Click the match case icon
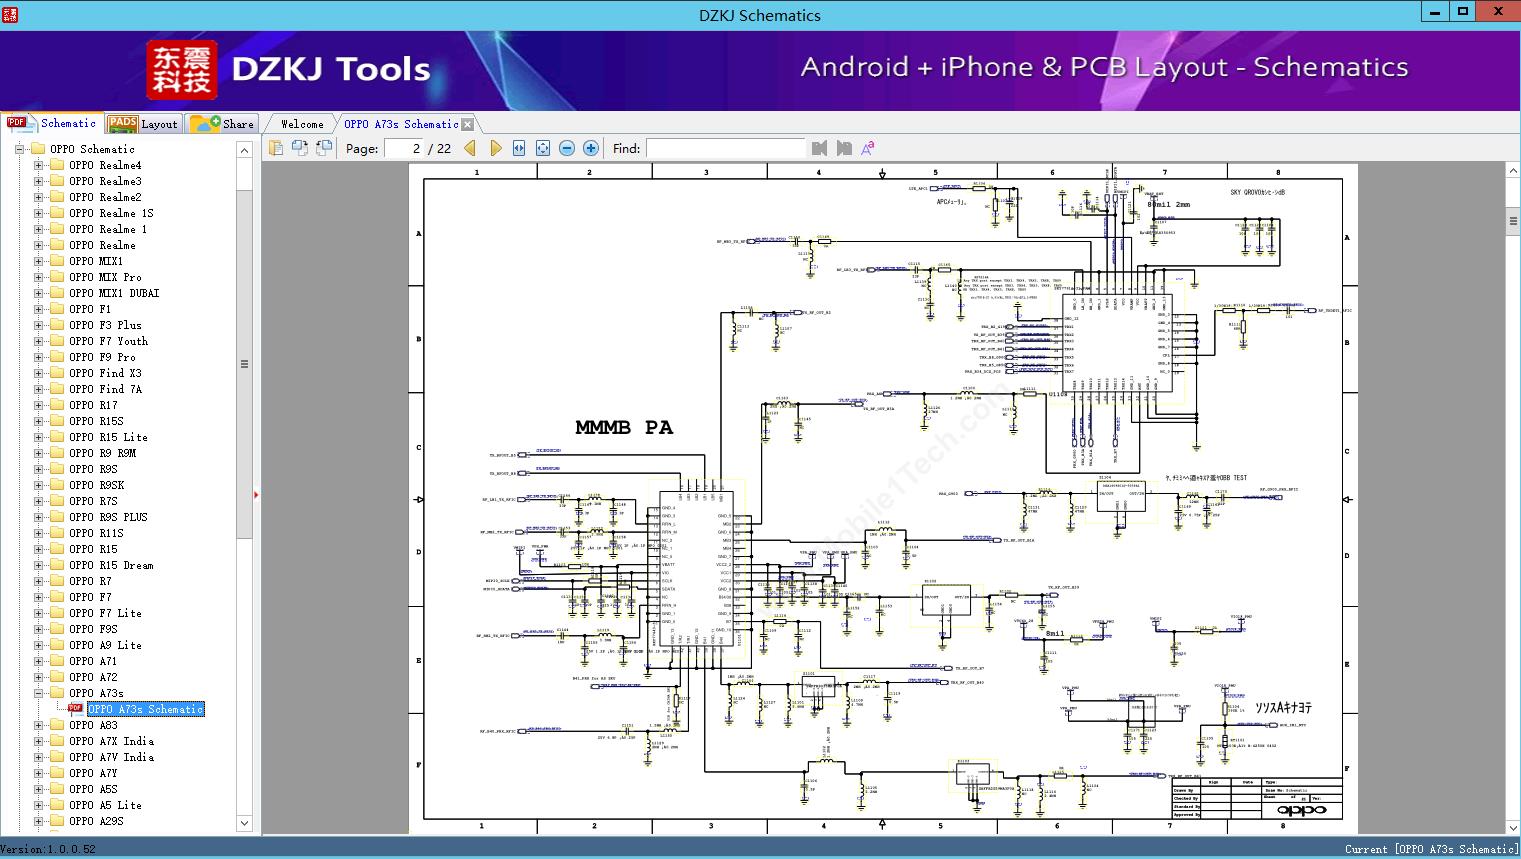Image resolution: width=1521 pixels, height=859 pixels. tap(868, 148)
